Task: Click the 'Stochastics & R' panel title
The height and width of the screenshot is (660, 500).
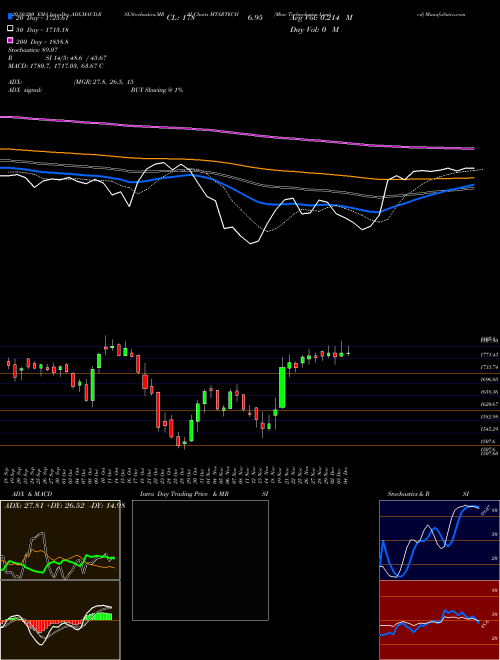Action: (408, 494)
